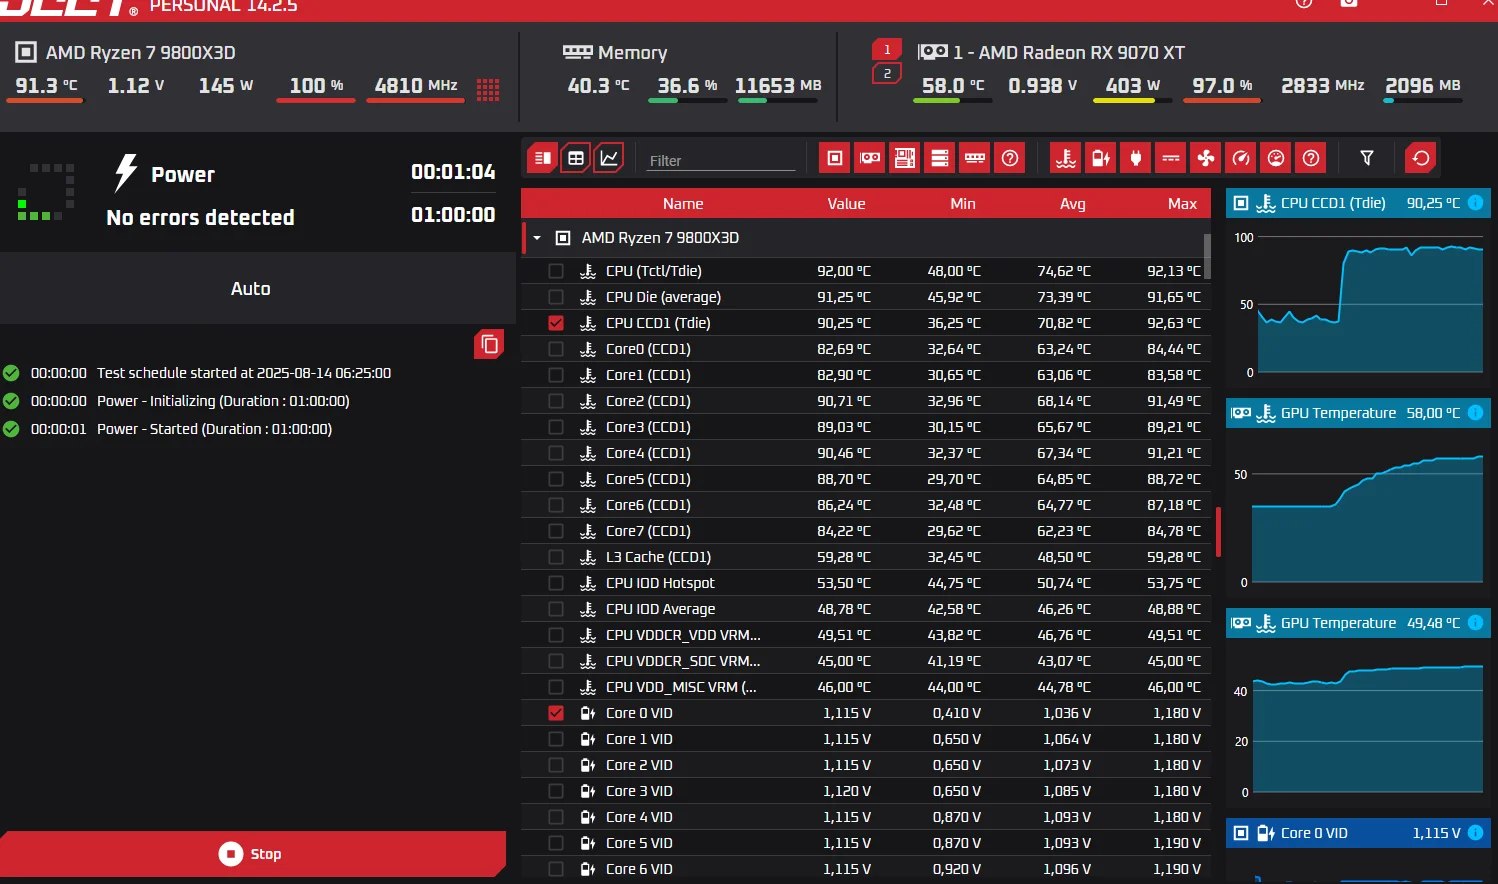Select GPU 2 in the summary
The height and width of the screenshot is (884, 1498).
(887, 74)
